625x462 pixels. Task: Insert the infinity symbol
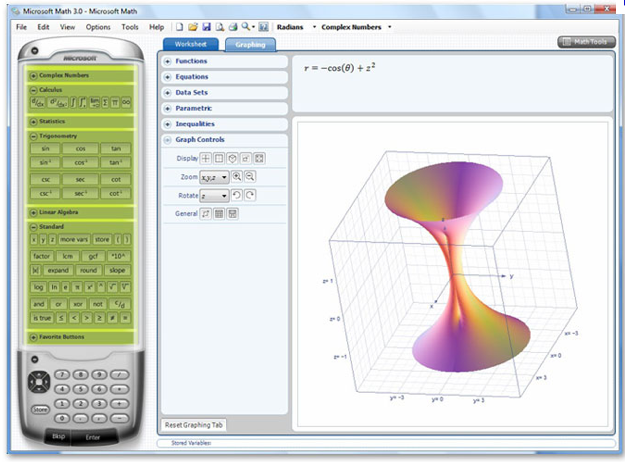click(126, 102)
